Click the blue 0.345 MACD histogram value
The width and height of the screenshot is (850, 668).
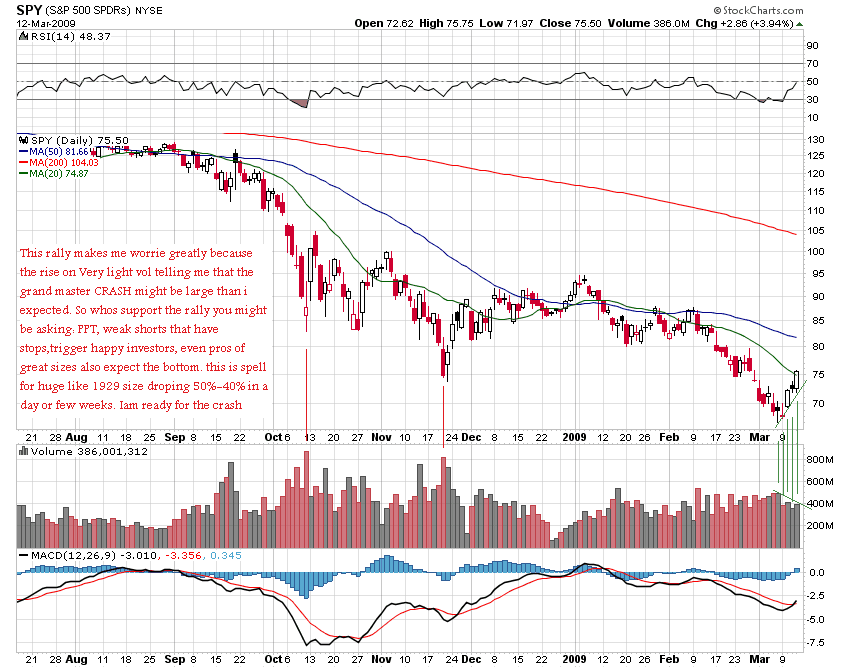pyautogui.click(x=226, y=556)
